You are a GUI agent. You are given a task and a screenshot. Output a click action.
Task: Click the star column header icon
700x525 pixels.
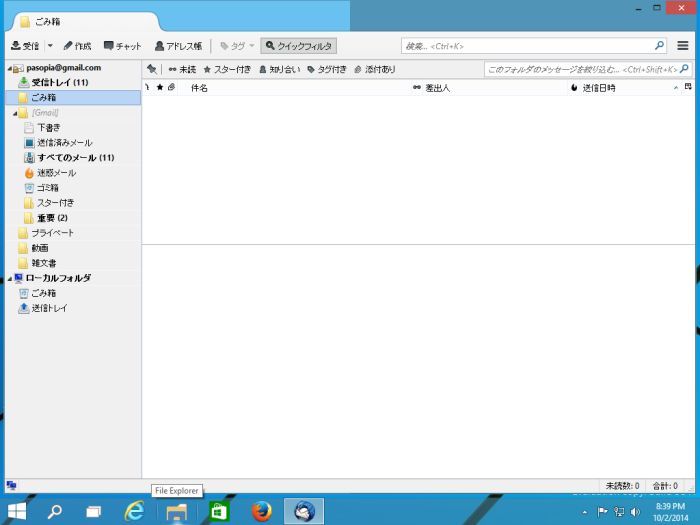[159, 88]
